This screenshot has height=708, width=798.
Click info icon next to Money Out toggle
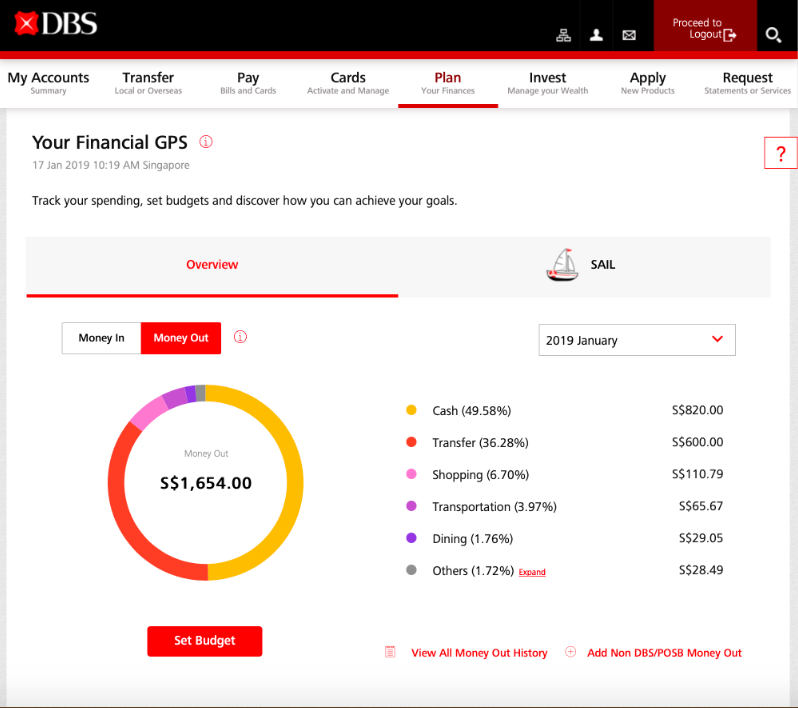240,337
